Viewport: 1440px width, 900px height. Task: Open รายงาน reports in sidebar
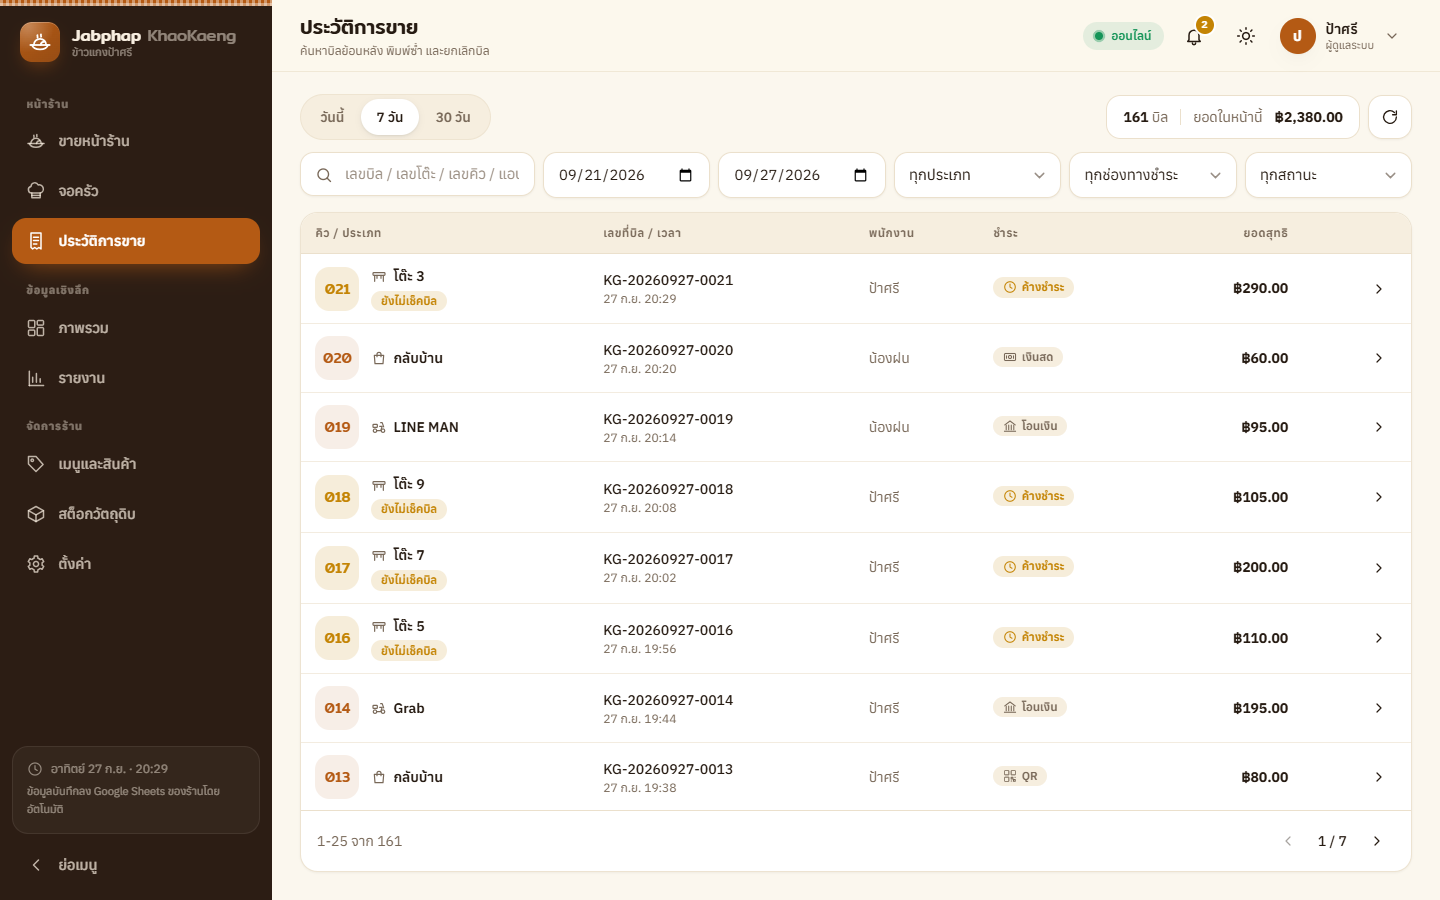tap(136, 378)
